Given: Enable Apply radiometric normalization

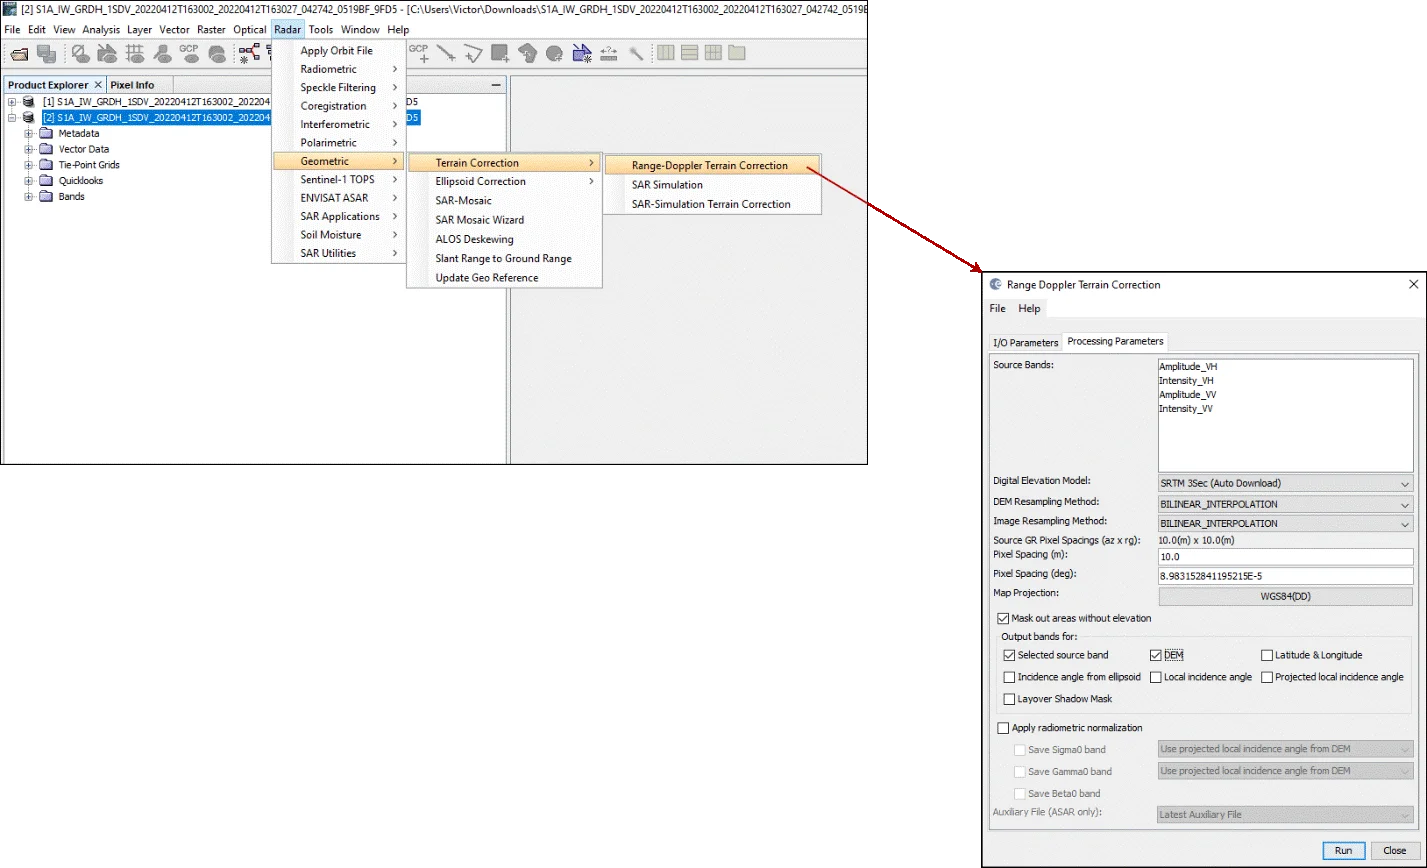Looking at the screenshot, I should (x=1004, y=728).
